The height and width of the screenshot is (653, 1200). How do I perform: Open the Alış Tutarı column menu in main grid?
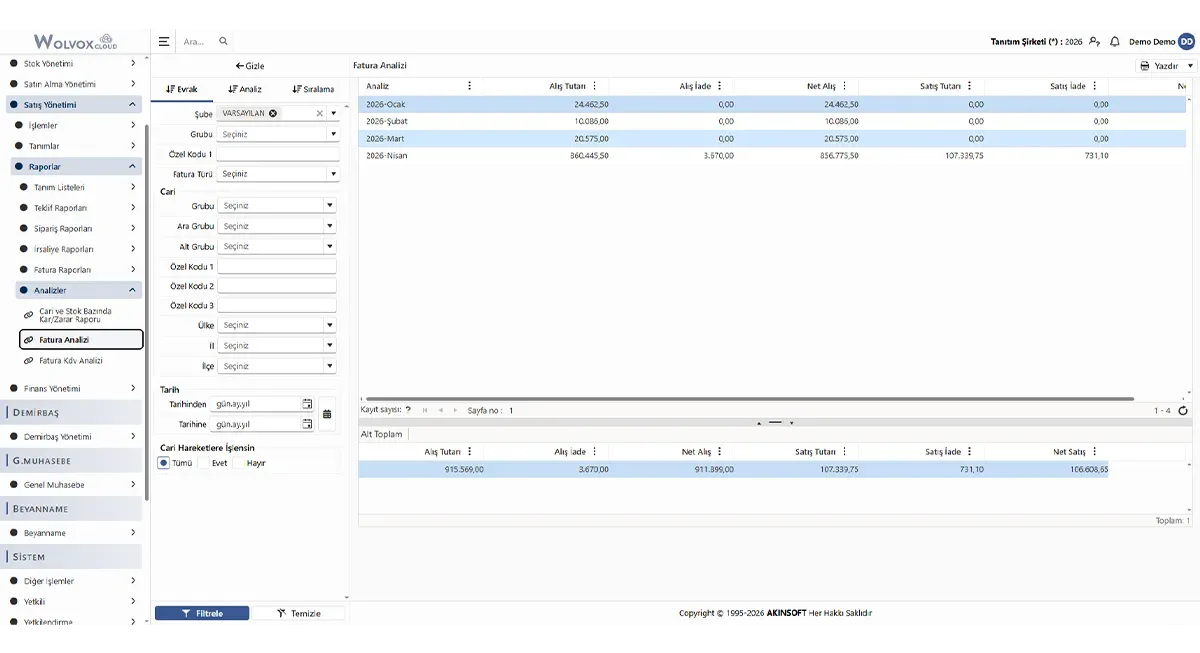[x=595, y=86]
